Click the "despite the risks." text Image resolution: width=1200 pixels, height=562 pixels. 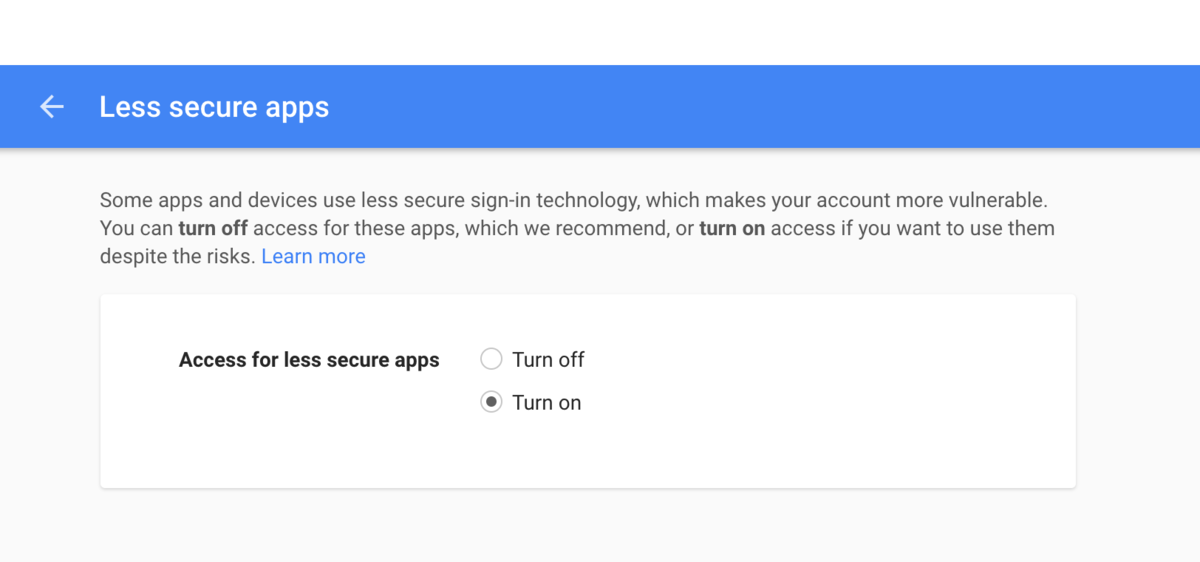coord(178,257)
